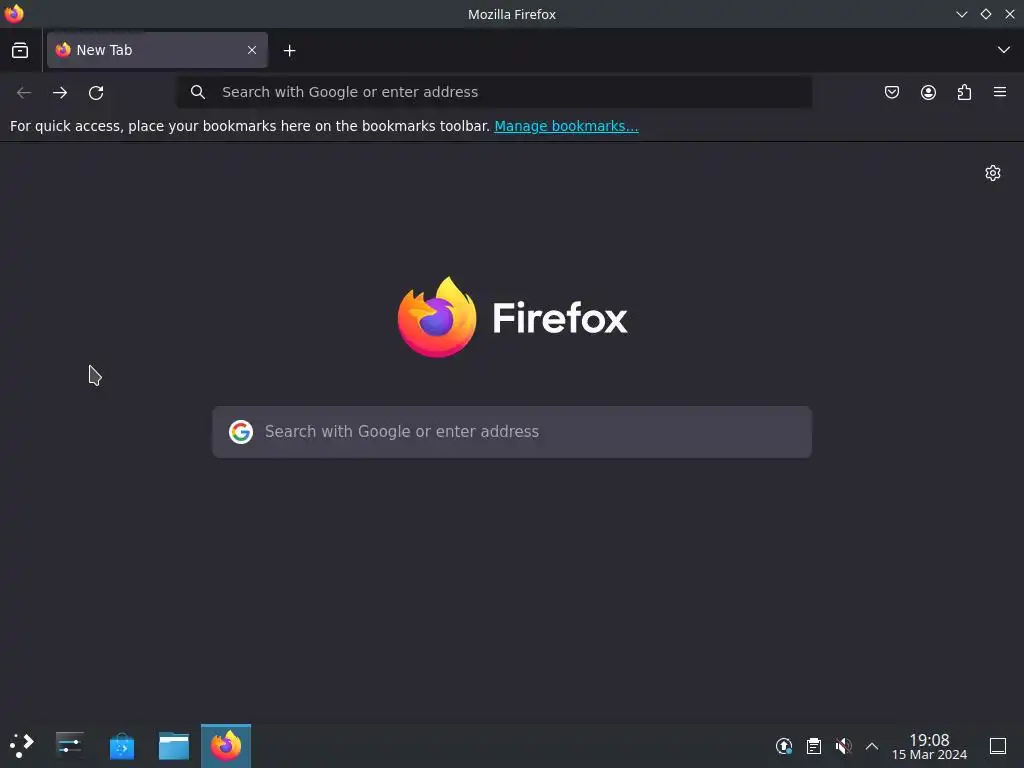Focus the top address bar field
Viewport: 1024px width, 768px height.
pyautogui.click(x=494, y=92)
